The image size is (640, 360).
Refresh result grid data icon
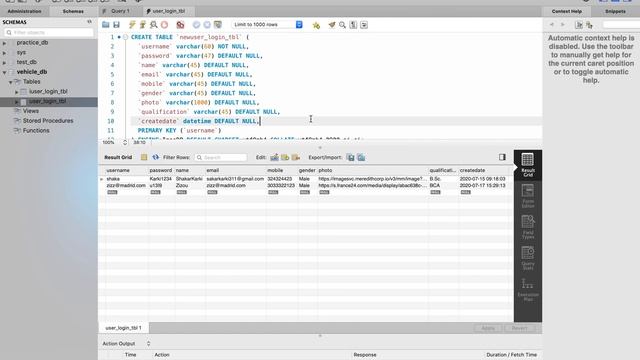156,157
